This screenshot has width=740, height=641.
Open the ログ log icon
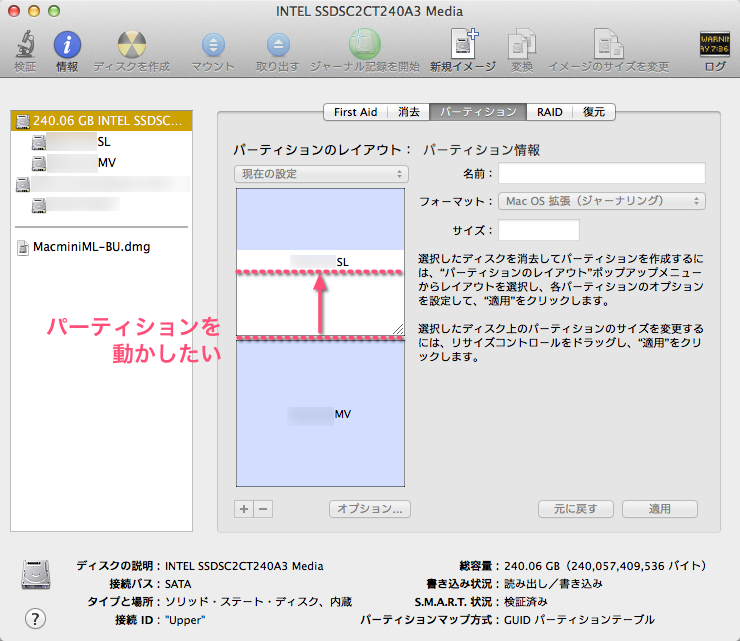tap(715, 44)
